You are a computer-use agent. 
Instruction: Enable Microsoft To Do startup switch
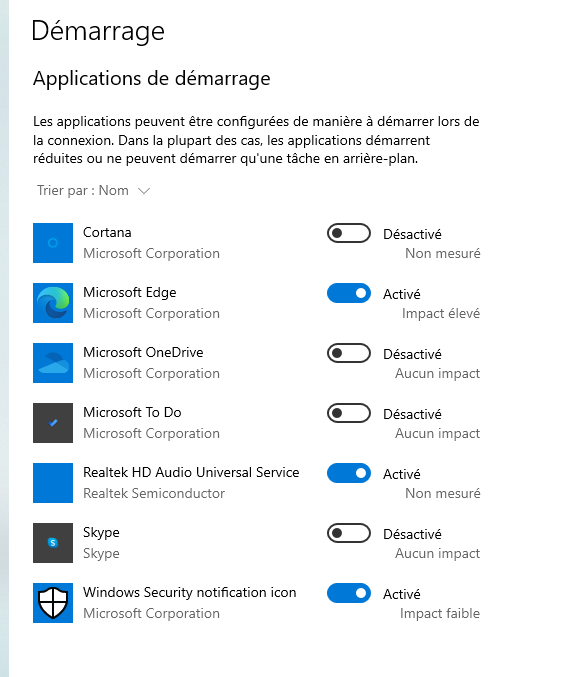pyautogui.click(x=349, y=413)
